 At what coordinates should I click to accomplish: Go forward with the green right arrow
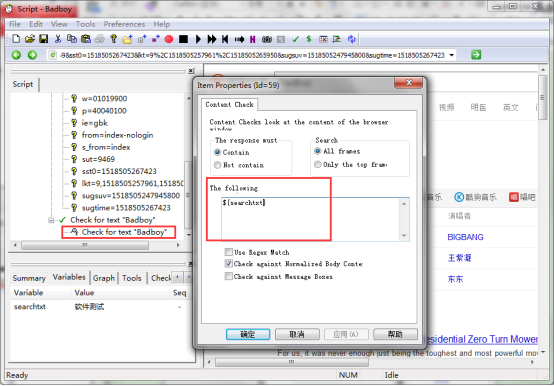32,55
